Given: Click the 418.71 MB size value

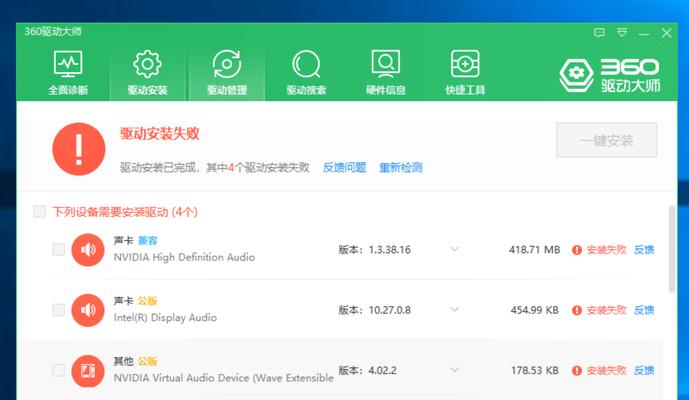Looking at the screenshot, I should click(x=534, y=250).
